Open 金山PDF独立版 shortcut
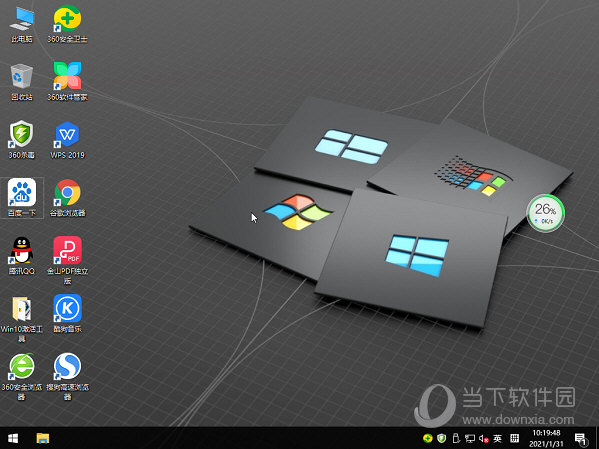This screenshot has width=599, height=449. click(67, 261)
